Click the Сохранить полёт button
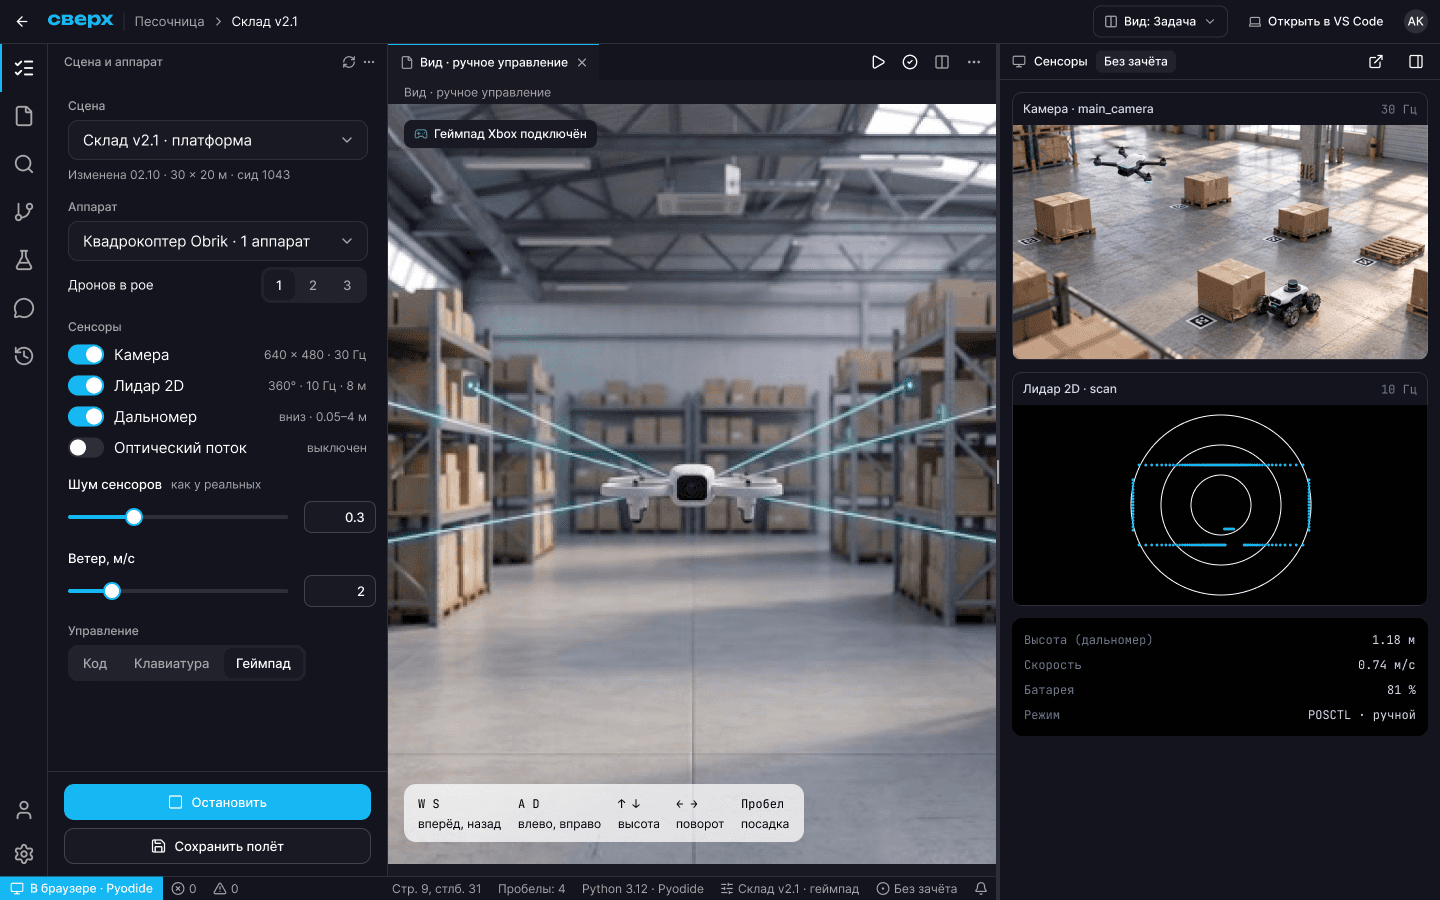Viewport: 1440px width, 900px height. tap(217, 846)
